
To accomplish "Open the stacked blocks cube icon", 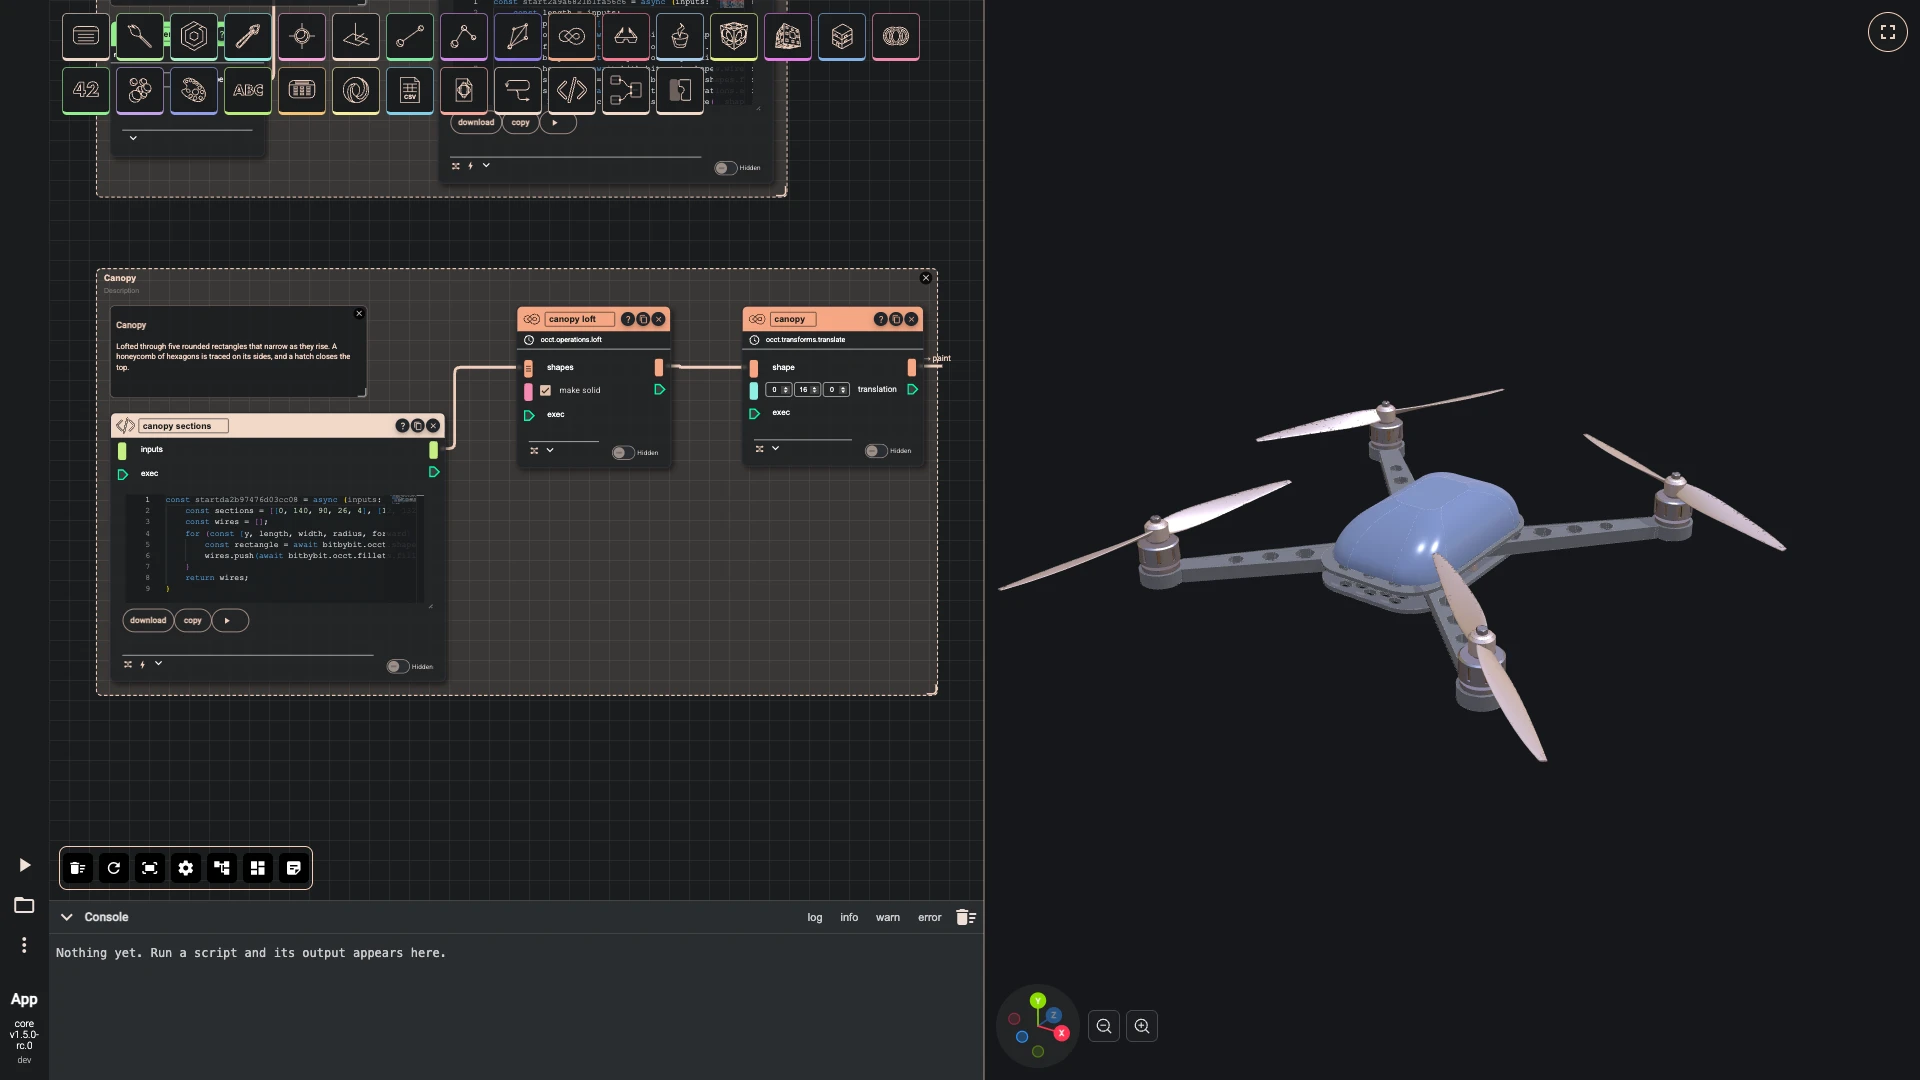I will coord(842,37).
